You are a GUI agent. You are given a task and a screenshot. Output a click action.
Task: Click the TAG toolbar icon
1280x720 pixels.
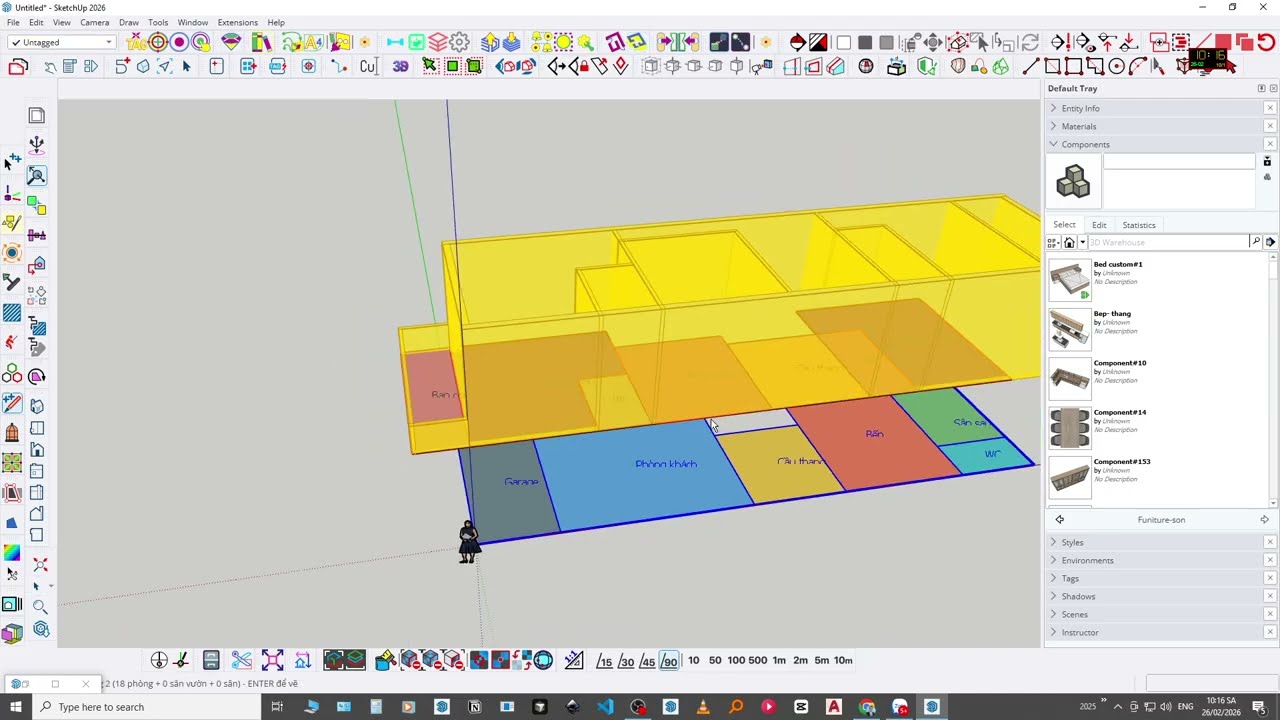pos(136,42)
